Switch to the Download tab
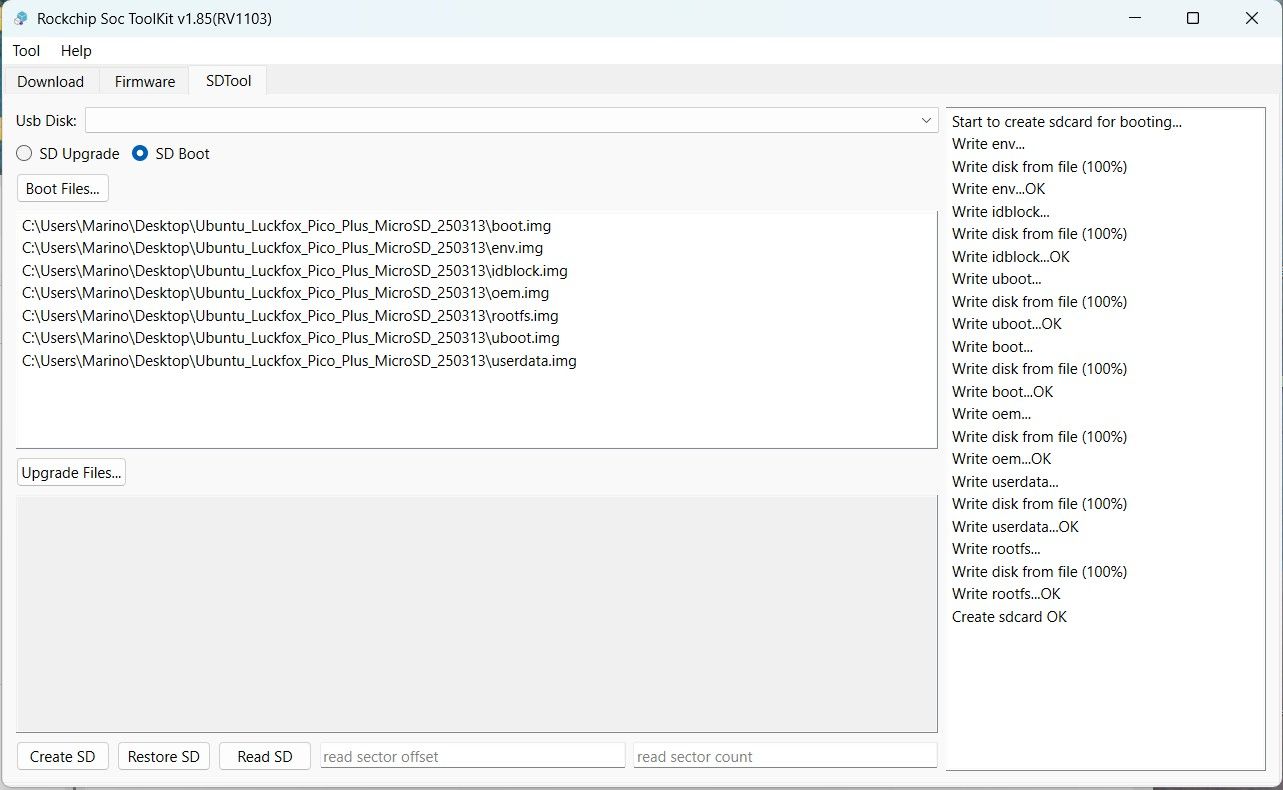The image size is (1283, 790). (50, 81)
